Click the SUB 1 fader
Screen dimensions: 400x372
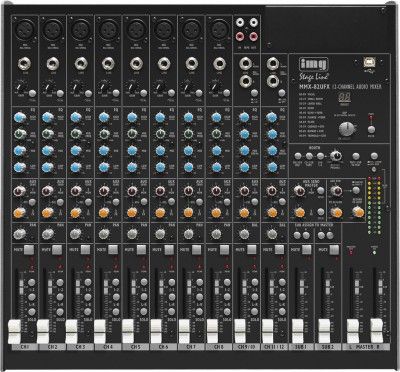(x=298, y=331)
